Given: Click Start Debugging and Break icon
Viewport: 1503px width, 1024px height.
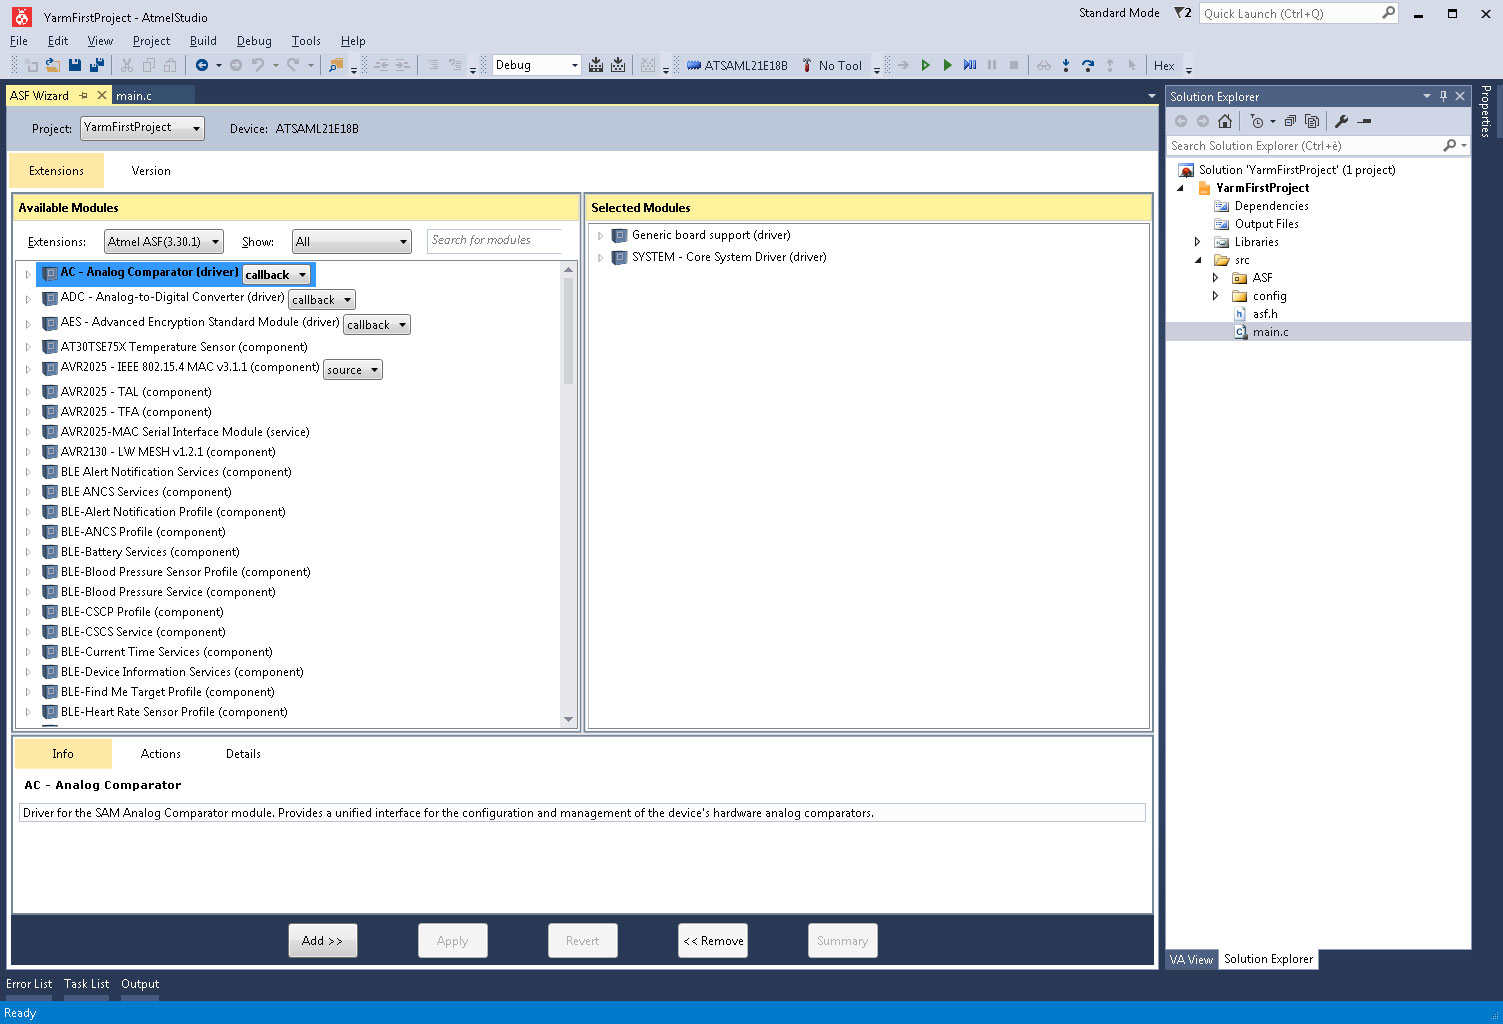Looking at the screenshot, I should click(970, 65).
